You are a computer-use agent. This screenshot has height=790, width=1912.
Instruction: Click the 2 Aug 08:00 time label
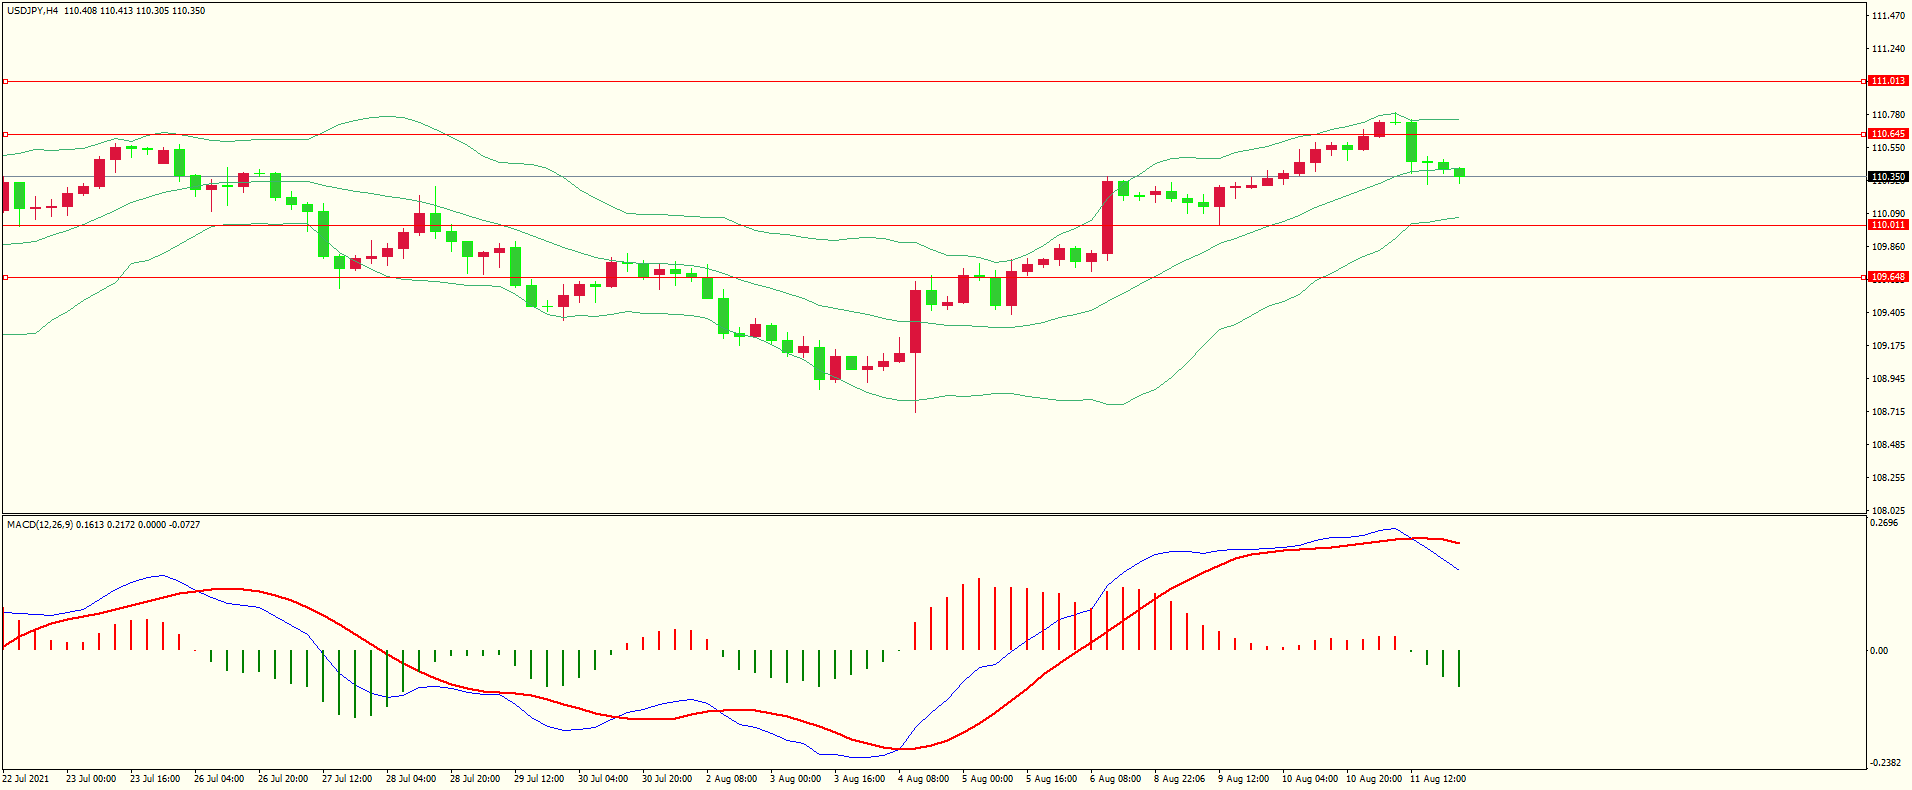732,779
